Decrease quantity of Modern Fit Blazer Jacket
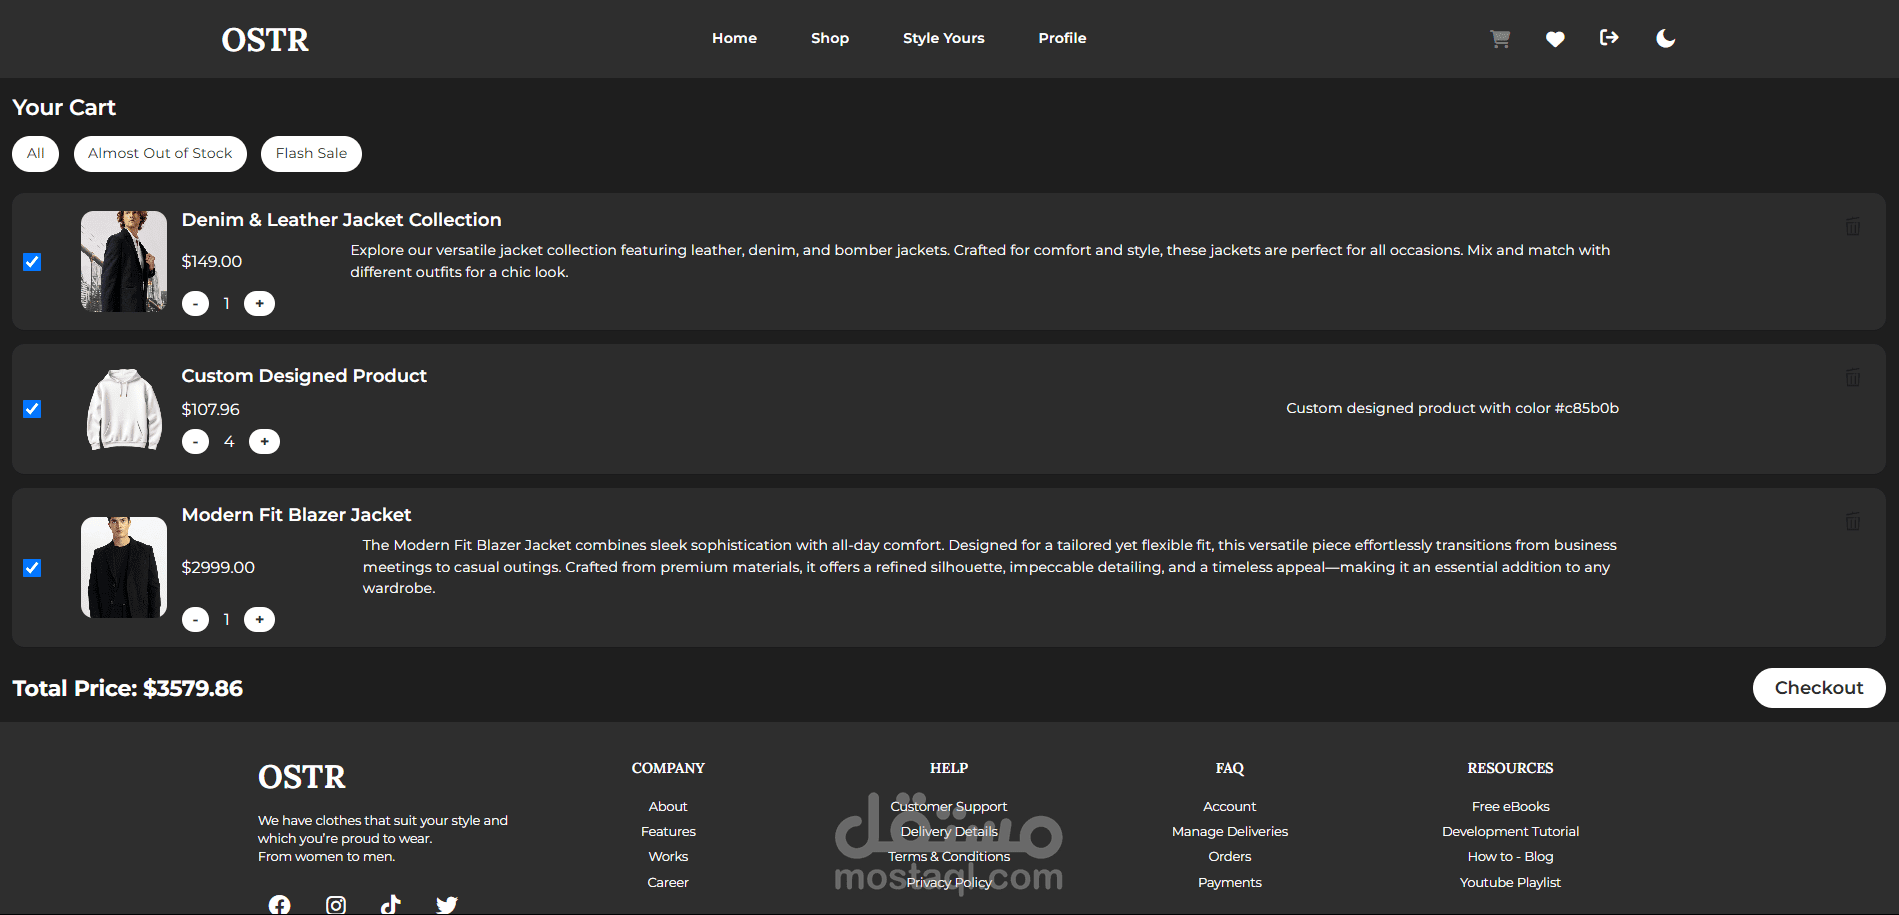Viewport: 1899px width, 915px height. pyautogui.click(x=196, y=620)
